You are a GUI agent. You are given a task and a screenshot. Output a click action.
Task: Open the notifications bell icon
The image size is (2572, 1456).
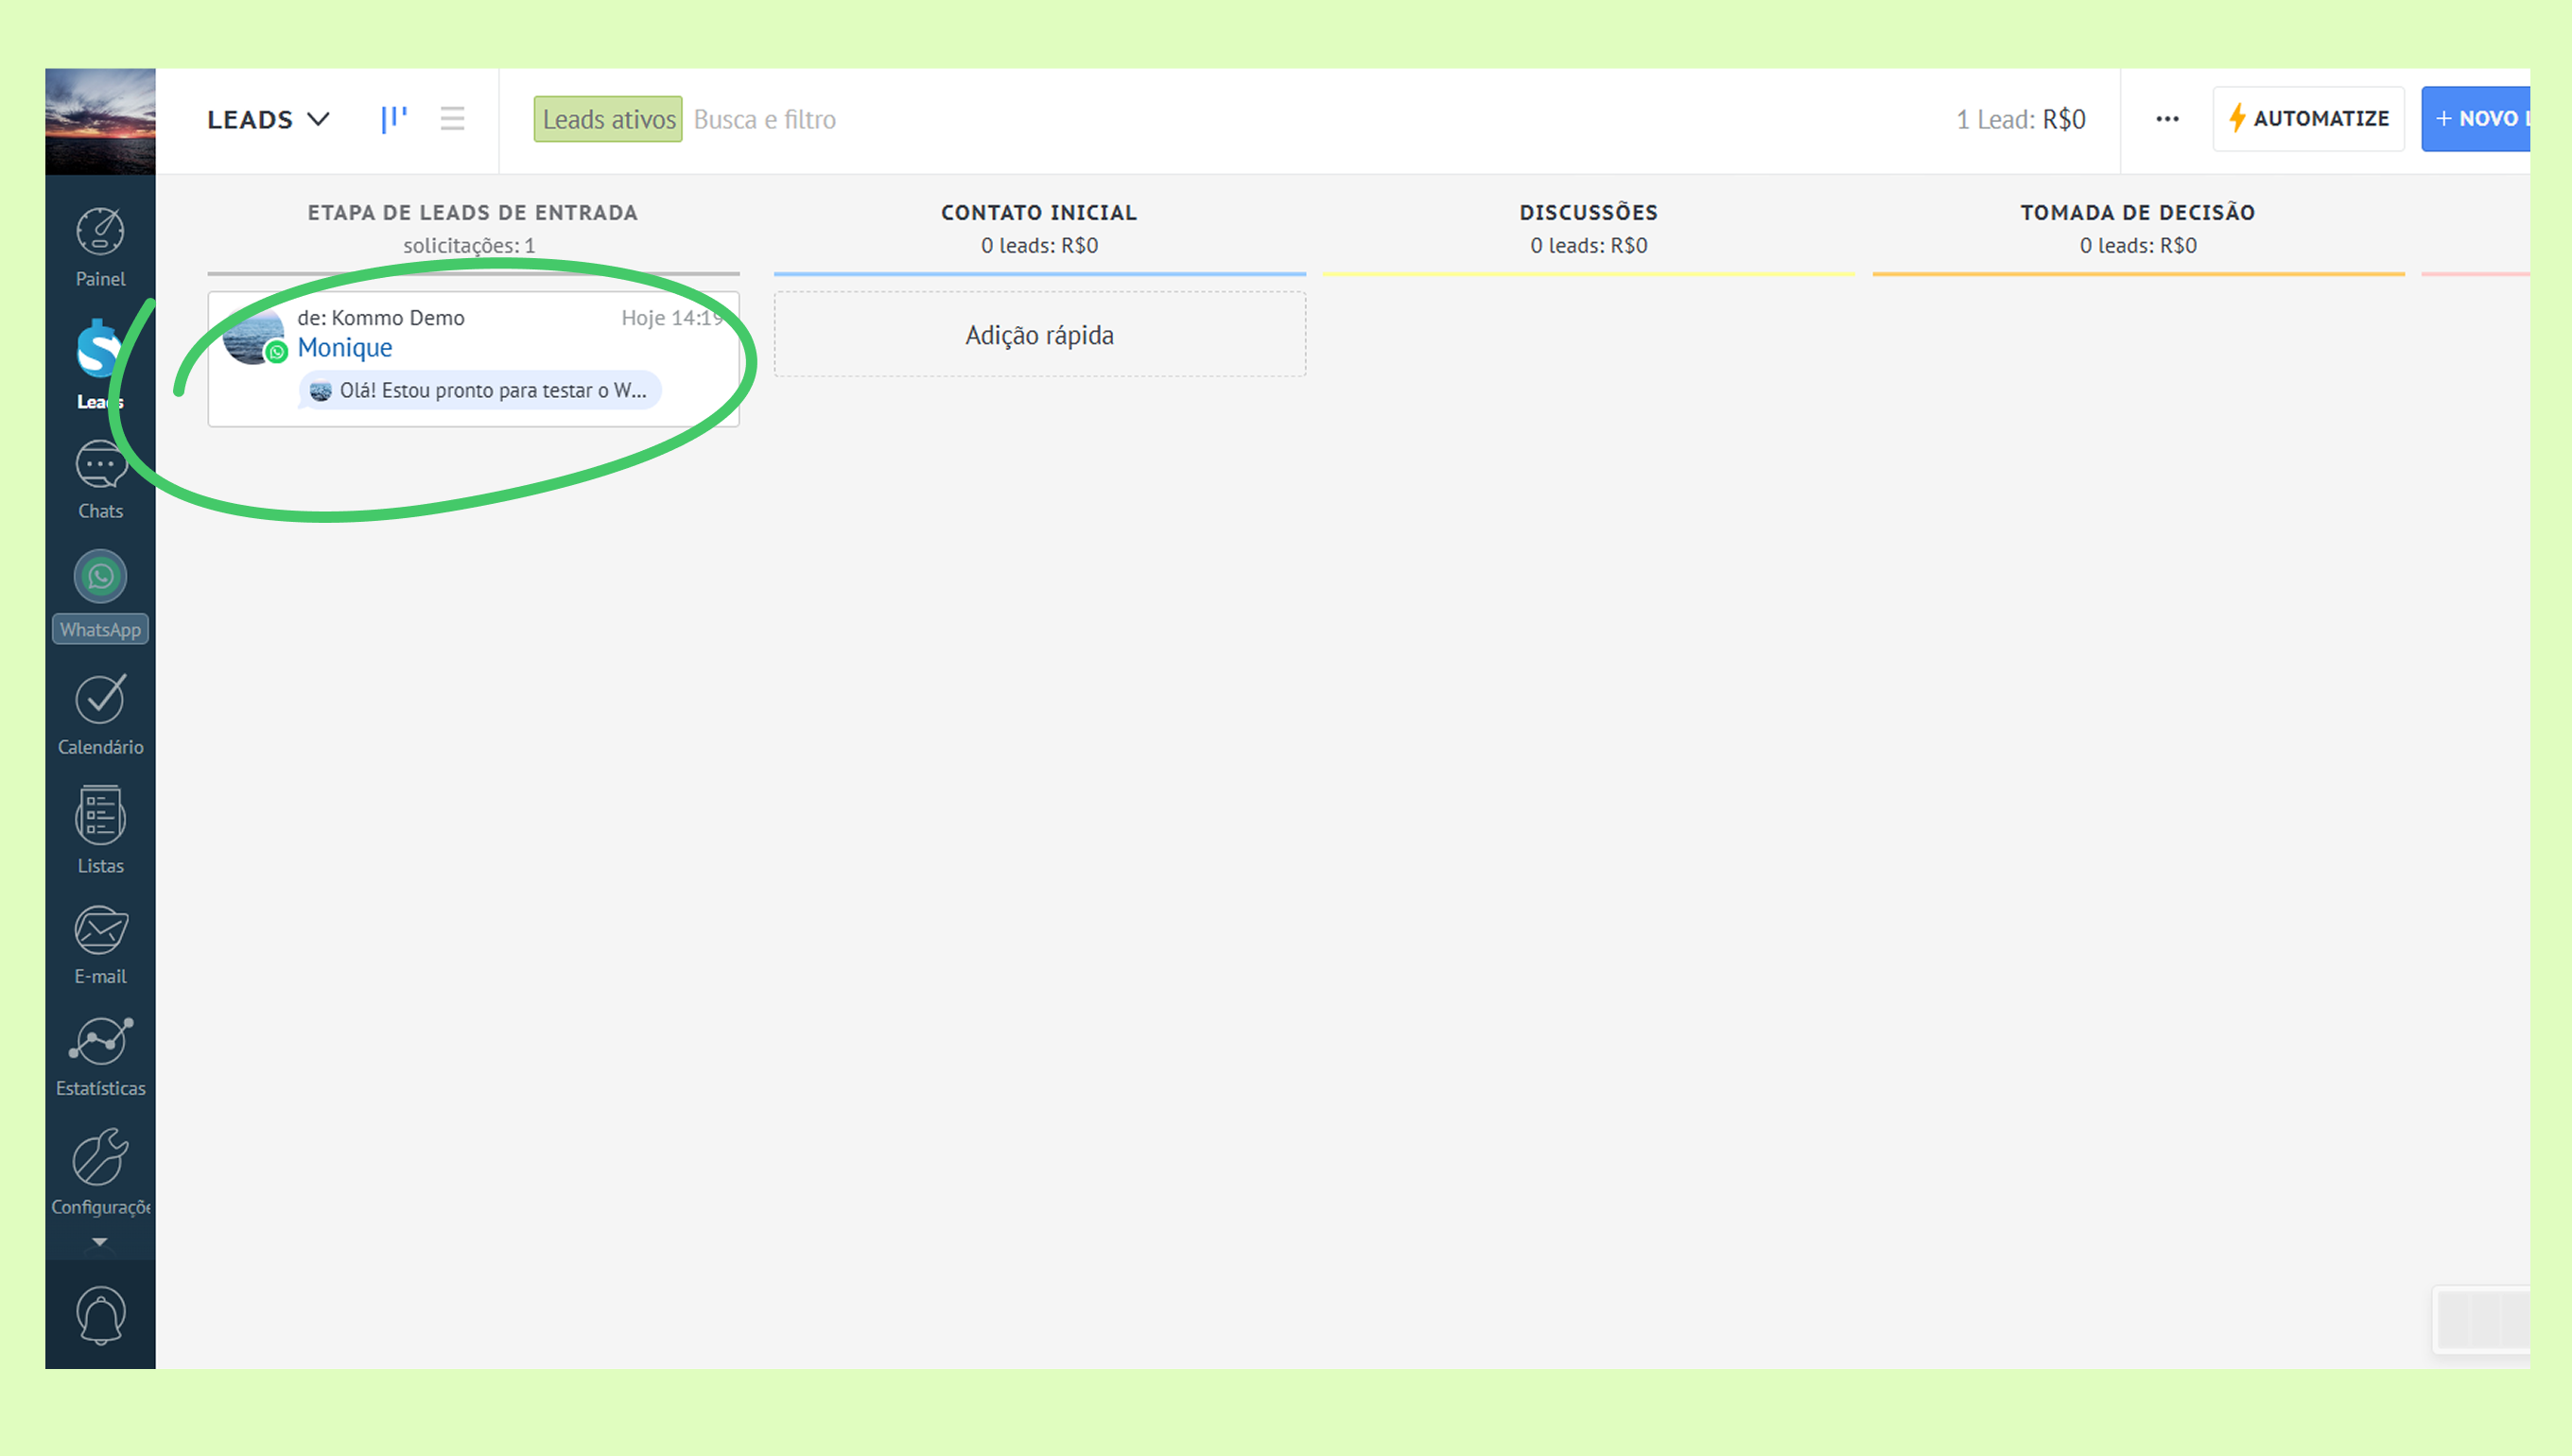100,1315
